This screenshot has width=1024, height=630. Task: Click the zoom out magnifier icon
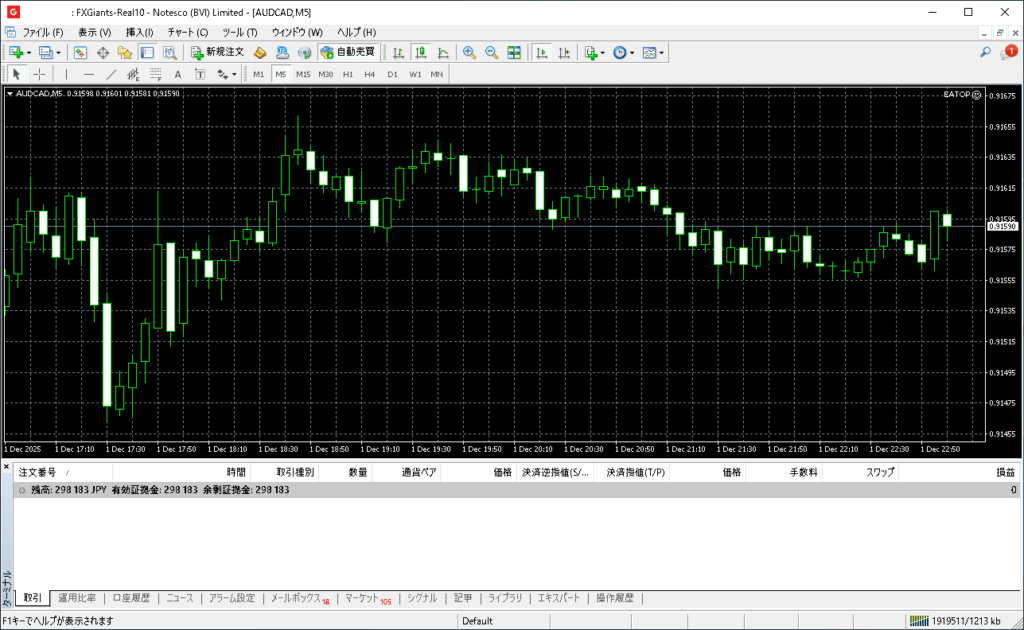[x=491, y=52]
